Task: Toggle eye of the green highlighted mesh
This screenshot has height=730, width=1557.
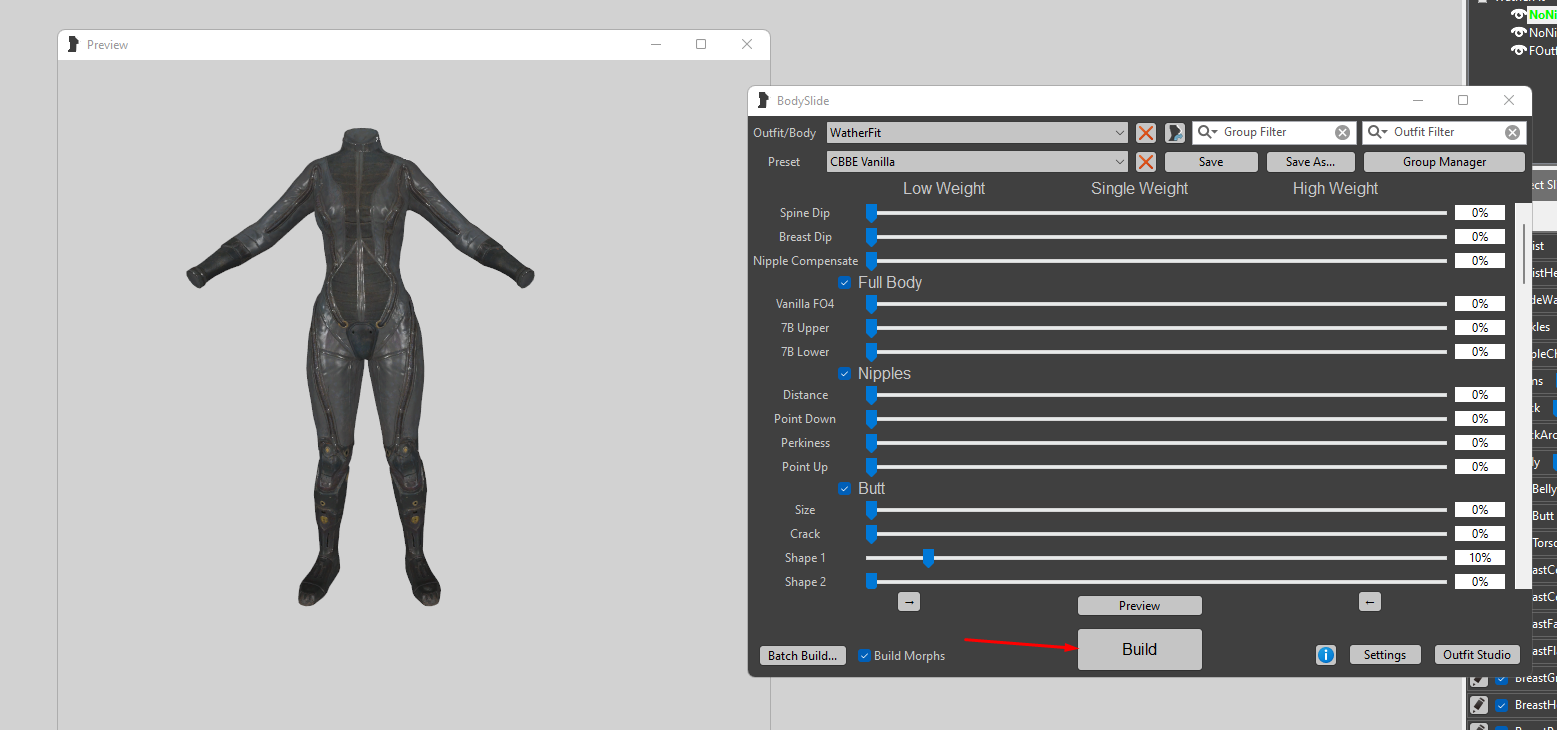Action: pyautogui.click(x=1518, y=15)
